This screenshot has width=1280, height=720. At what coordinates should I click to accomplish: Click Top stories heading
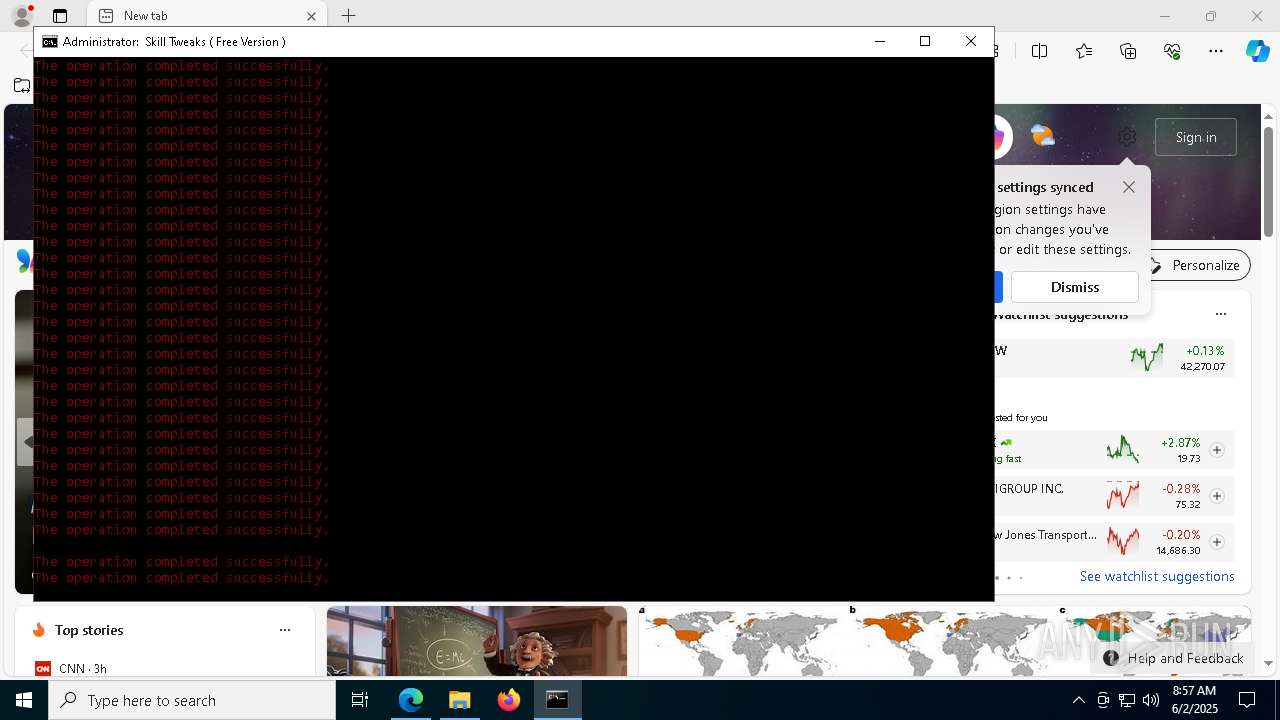click(89, 630)
